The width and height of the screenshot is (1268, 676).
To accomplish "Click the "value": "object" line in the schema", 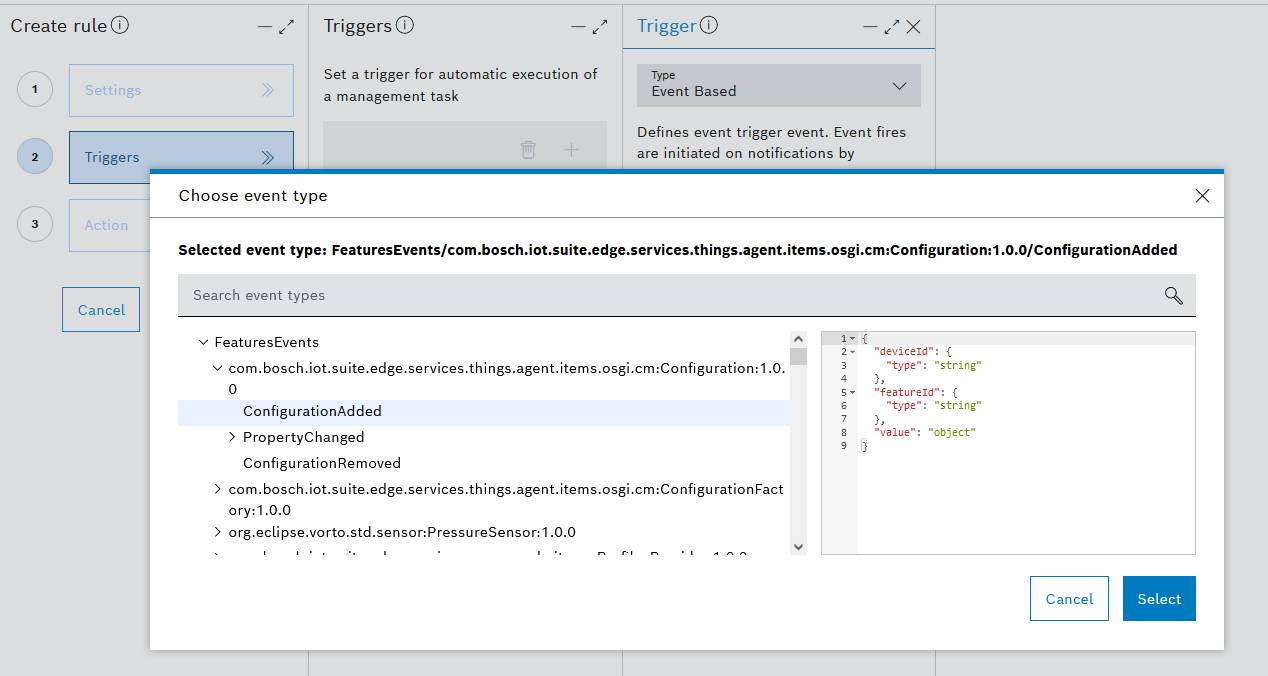I will 924,433.
